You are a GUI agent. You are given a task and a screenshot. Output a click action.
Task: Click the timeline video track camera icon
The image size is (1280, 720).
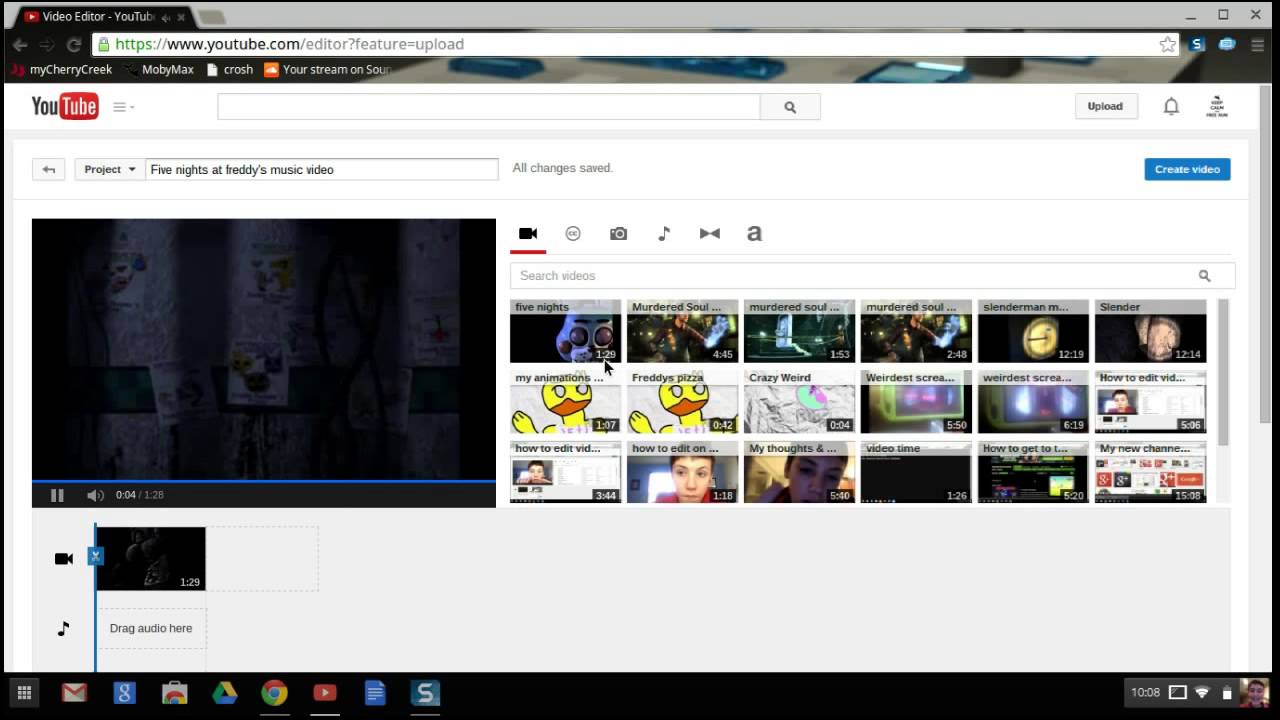64,559
